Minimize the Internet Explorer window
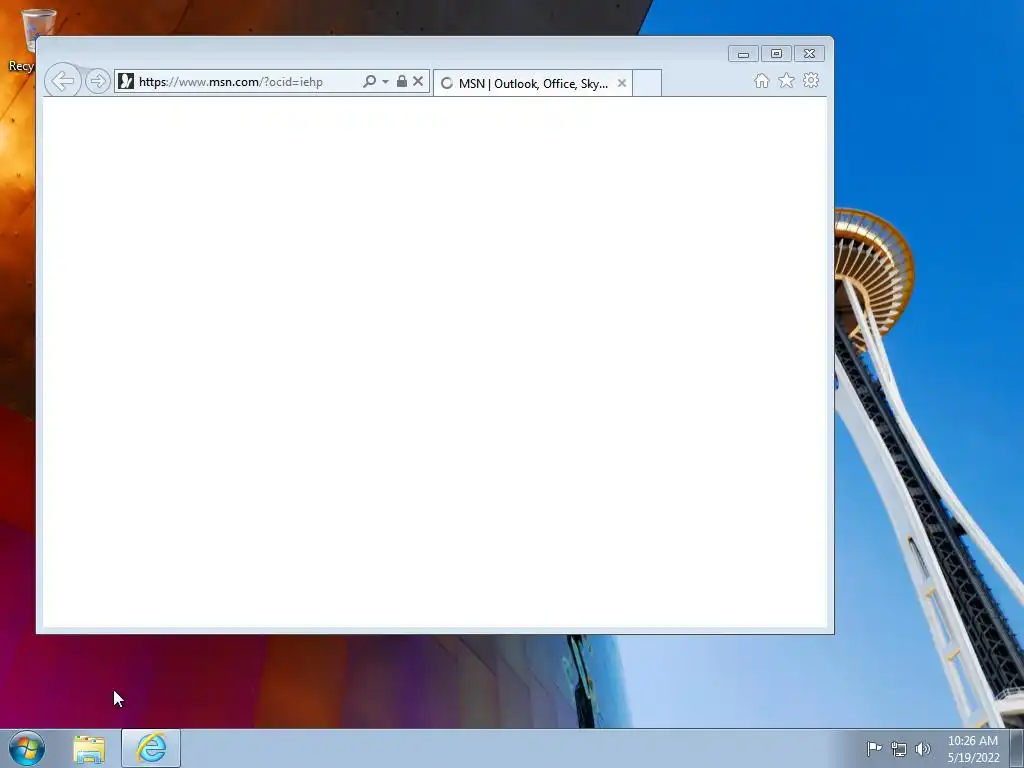Viewport: 1024px width, 768px height. pyautogui.click(x=743, y=54)
